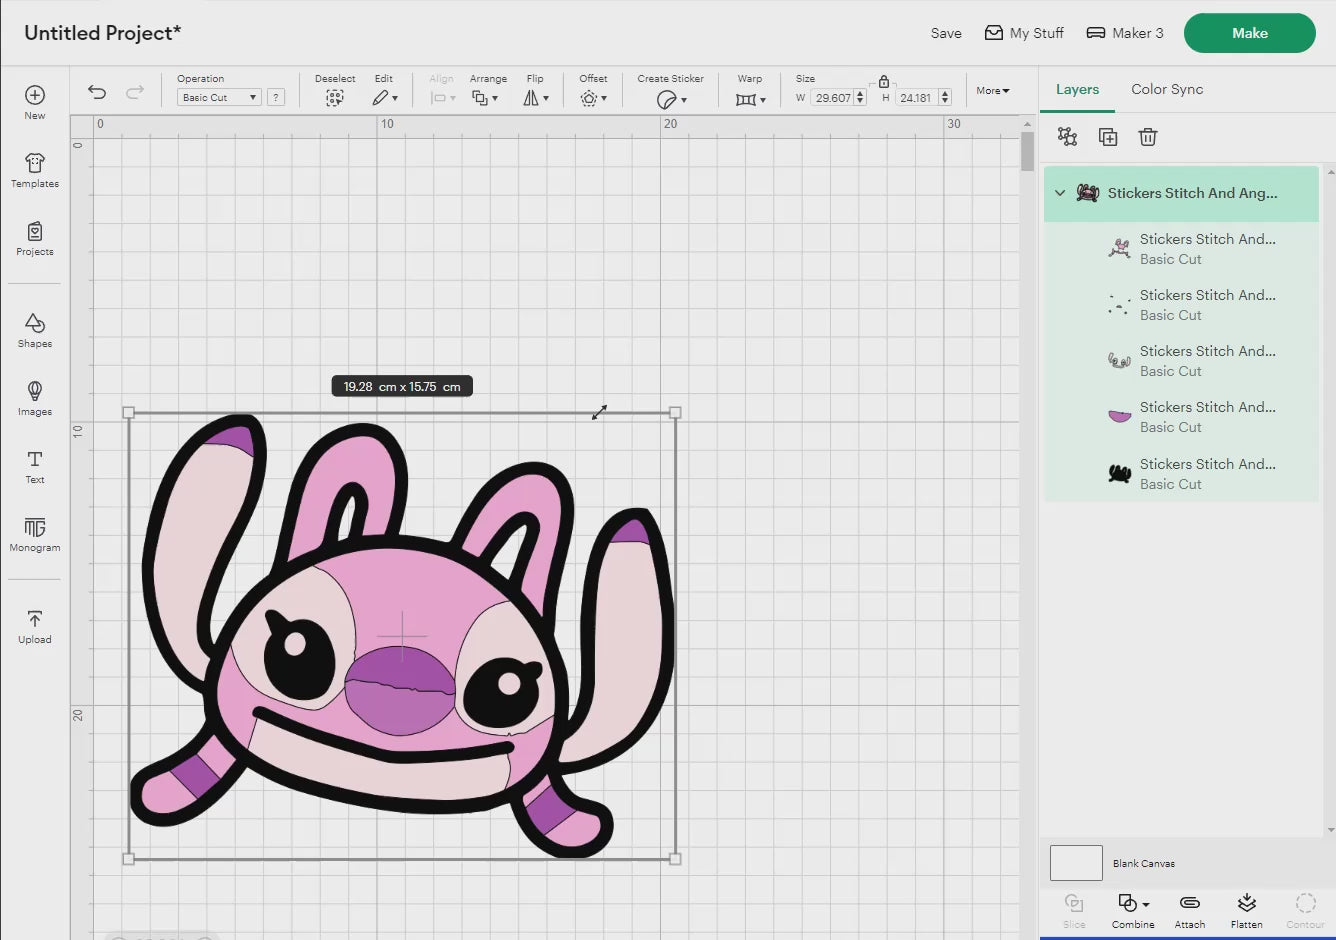This screenshot has width=1336, height=940.
Task: Click the Attach tool
Action: click(1190, 910)
